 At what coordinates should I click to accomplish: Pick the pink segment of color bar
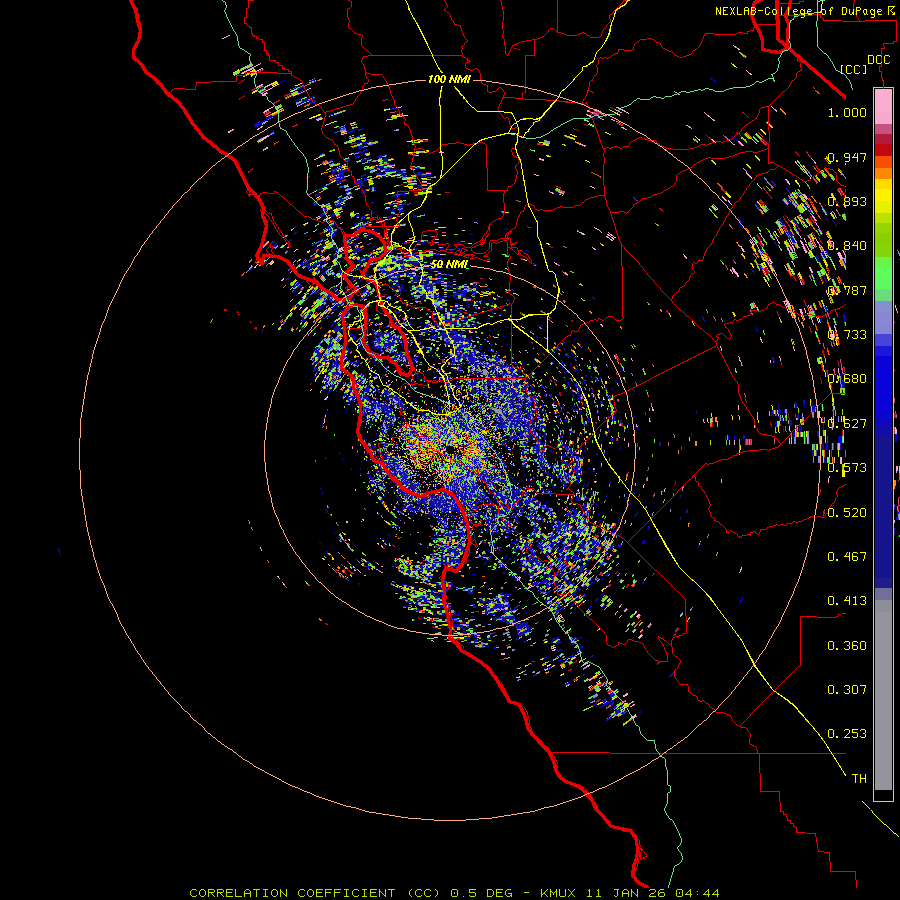pyautogui.click(x=883, y=107)
